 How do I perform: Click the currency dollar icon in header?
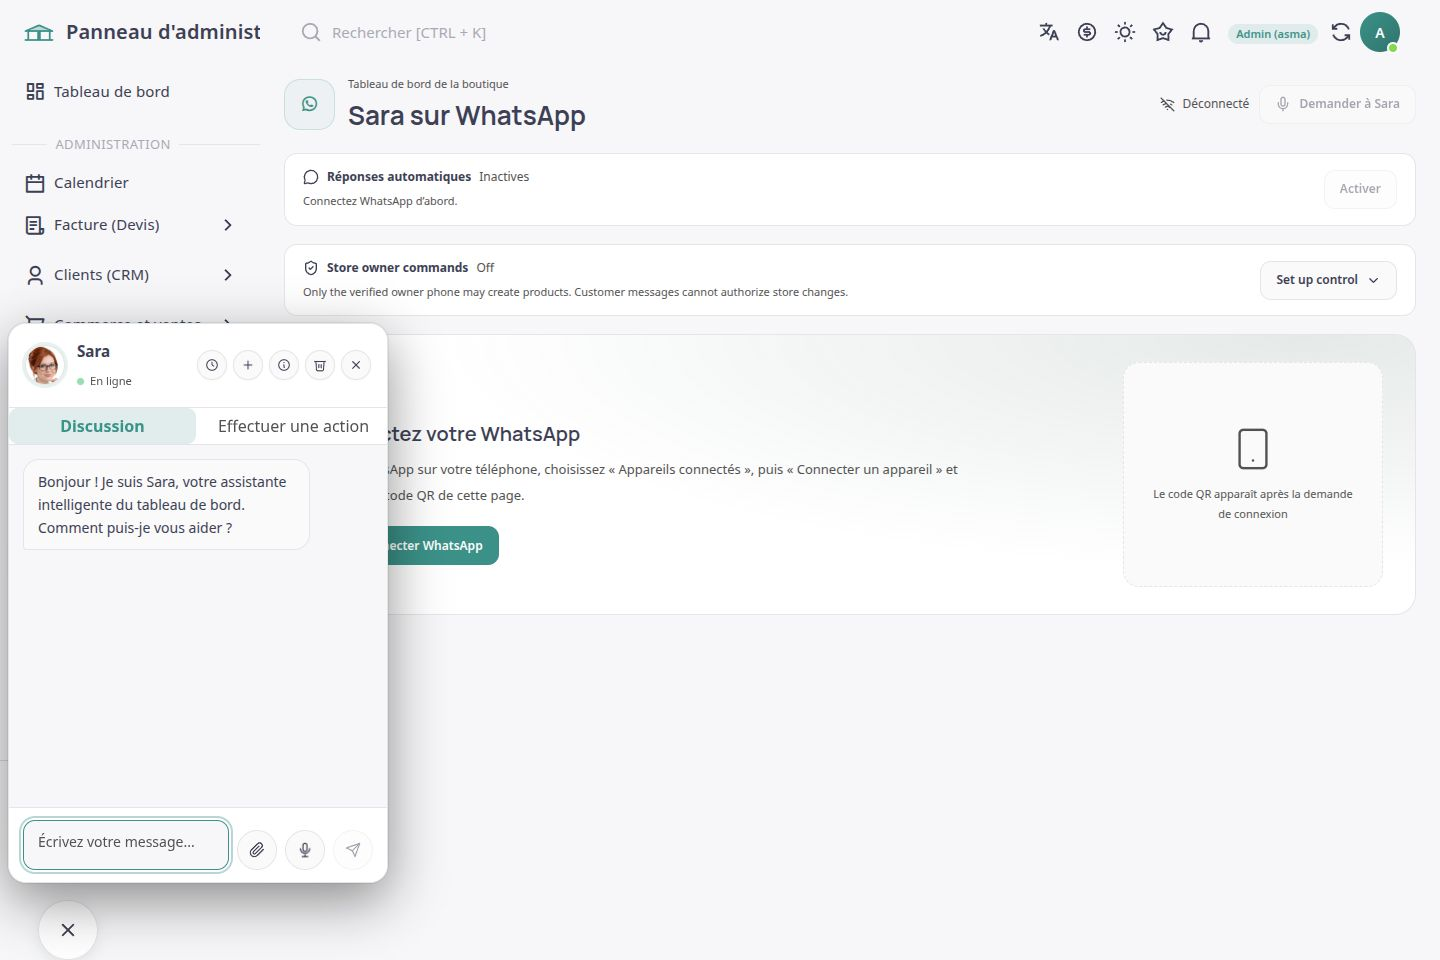pyautogui.click(x=1087, y=32)
